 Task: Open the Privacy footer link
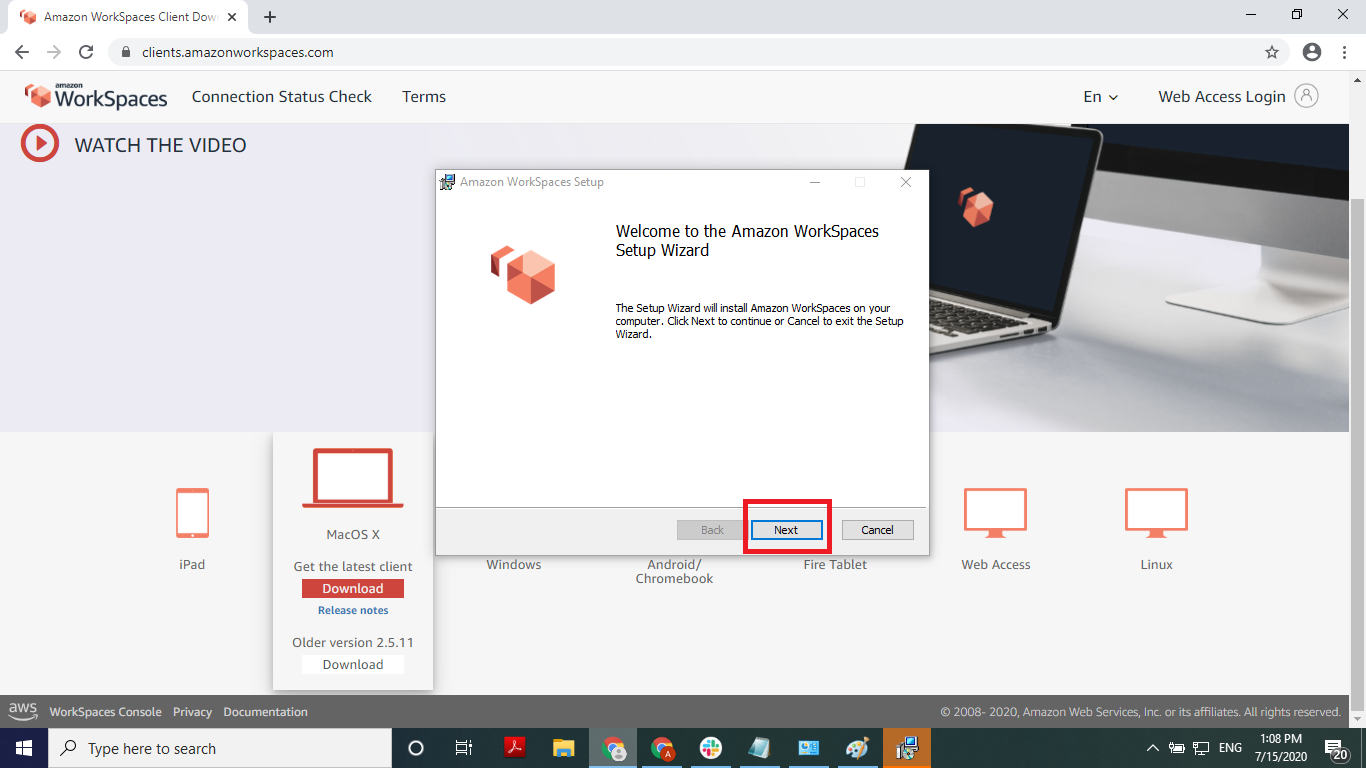tap(192, 712)
